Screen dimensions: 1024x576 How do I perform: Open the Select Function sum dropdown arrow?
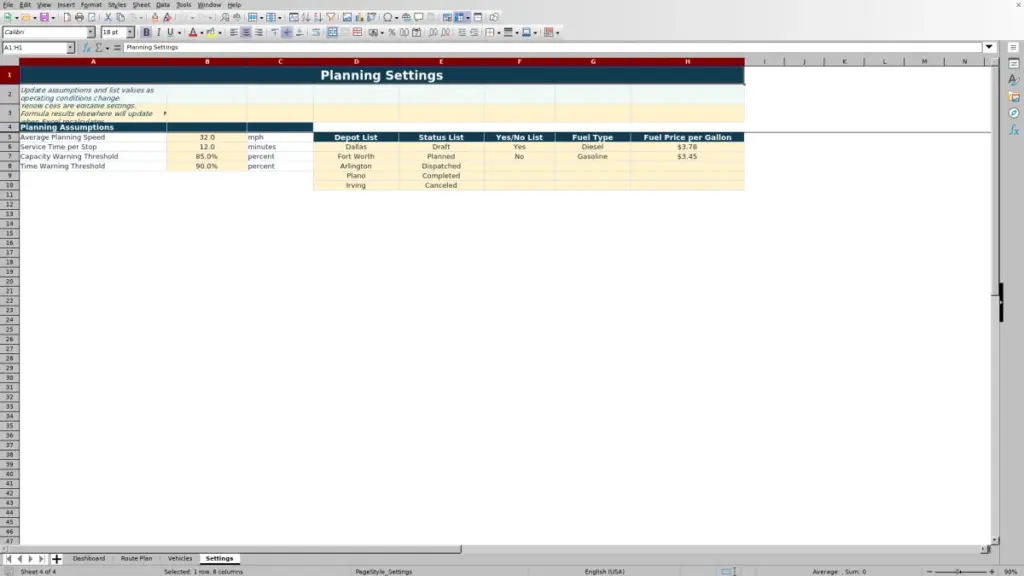coord(107,48)
